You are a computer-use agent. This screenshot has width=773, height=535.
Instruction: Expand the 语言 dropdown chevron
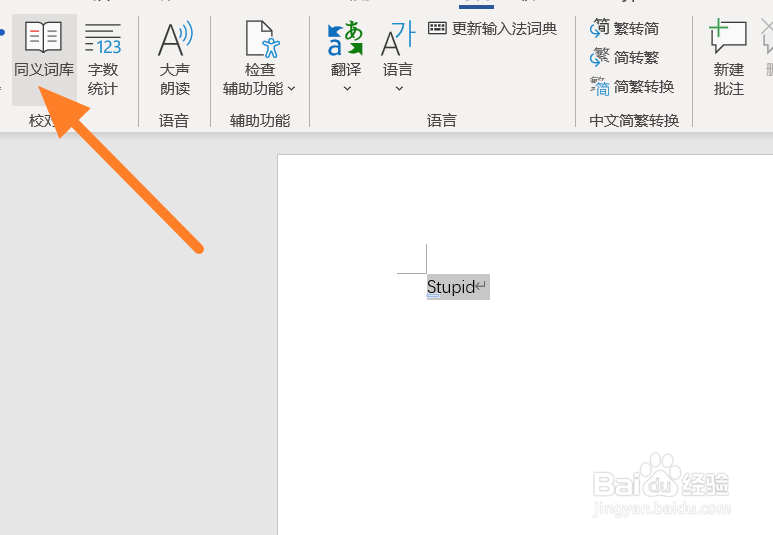coord(399,89)
